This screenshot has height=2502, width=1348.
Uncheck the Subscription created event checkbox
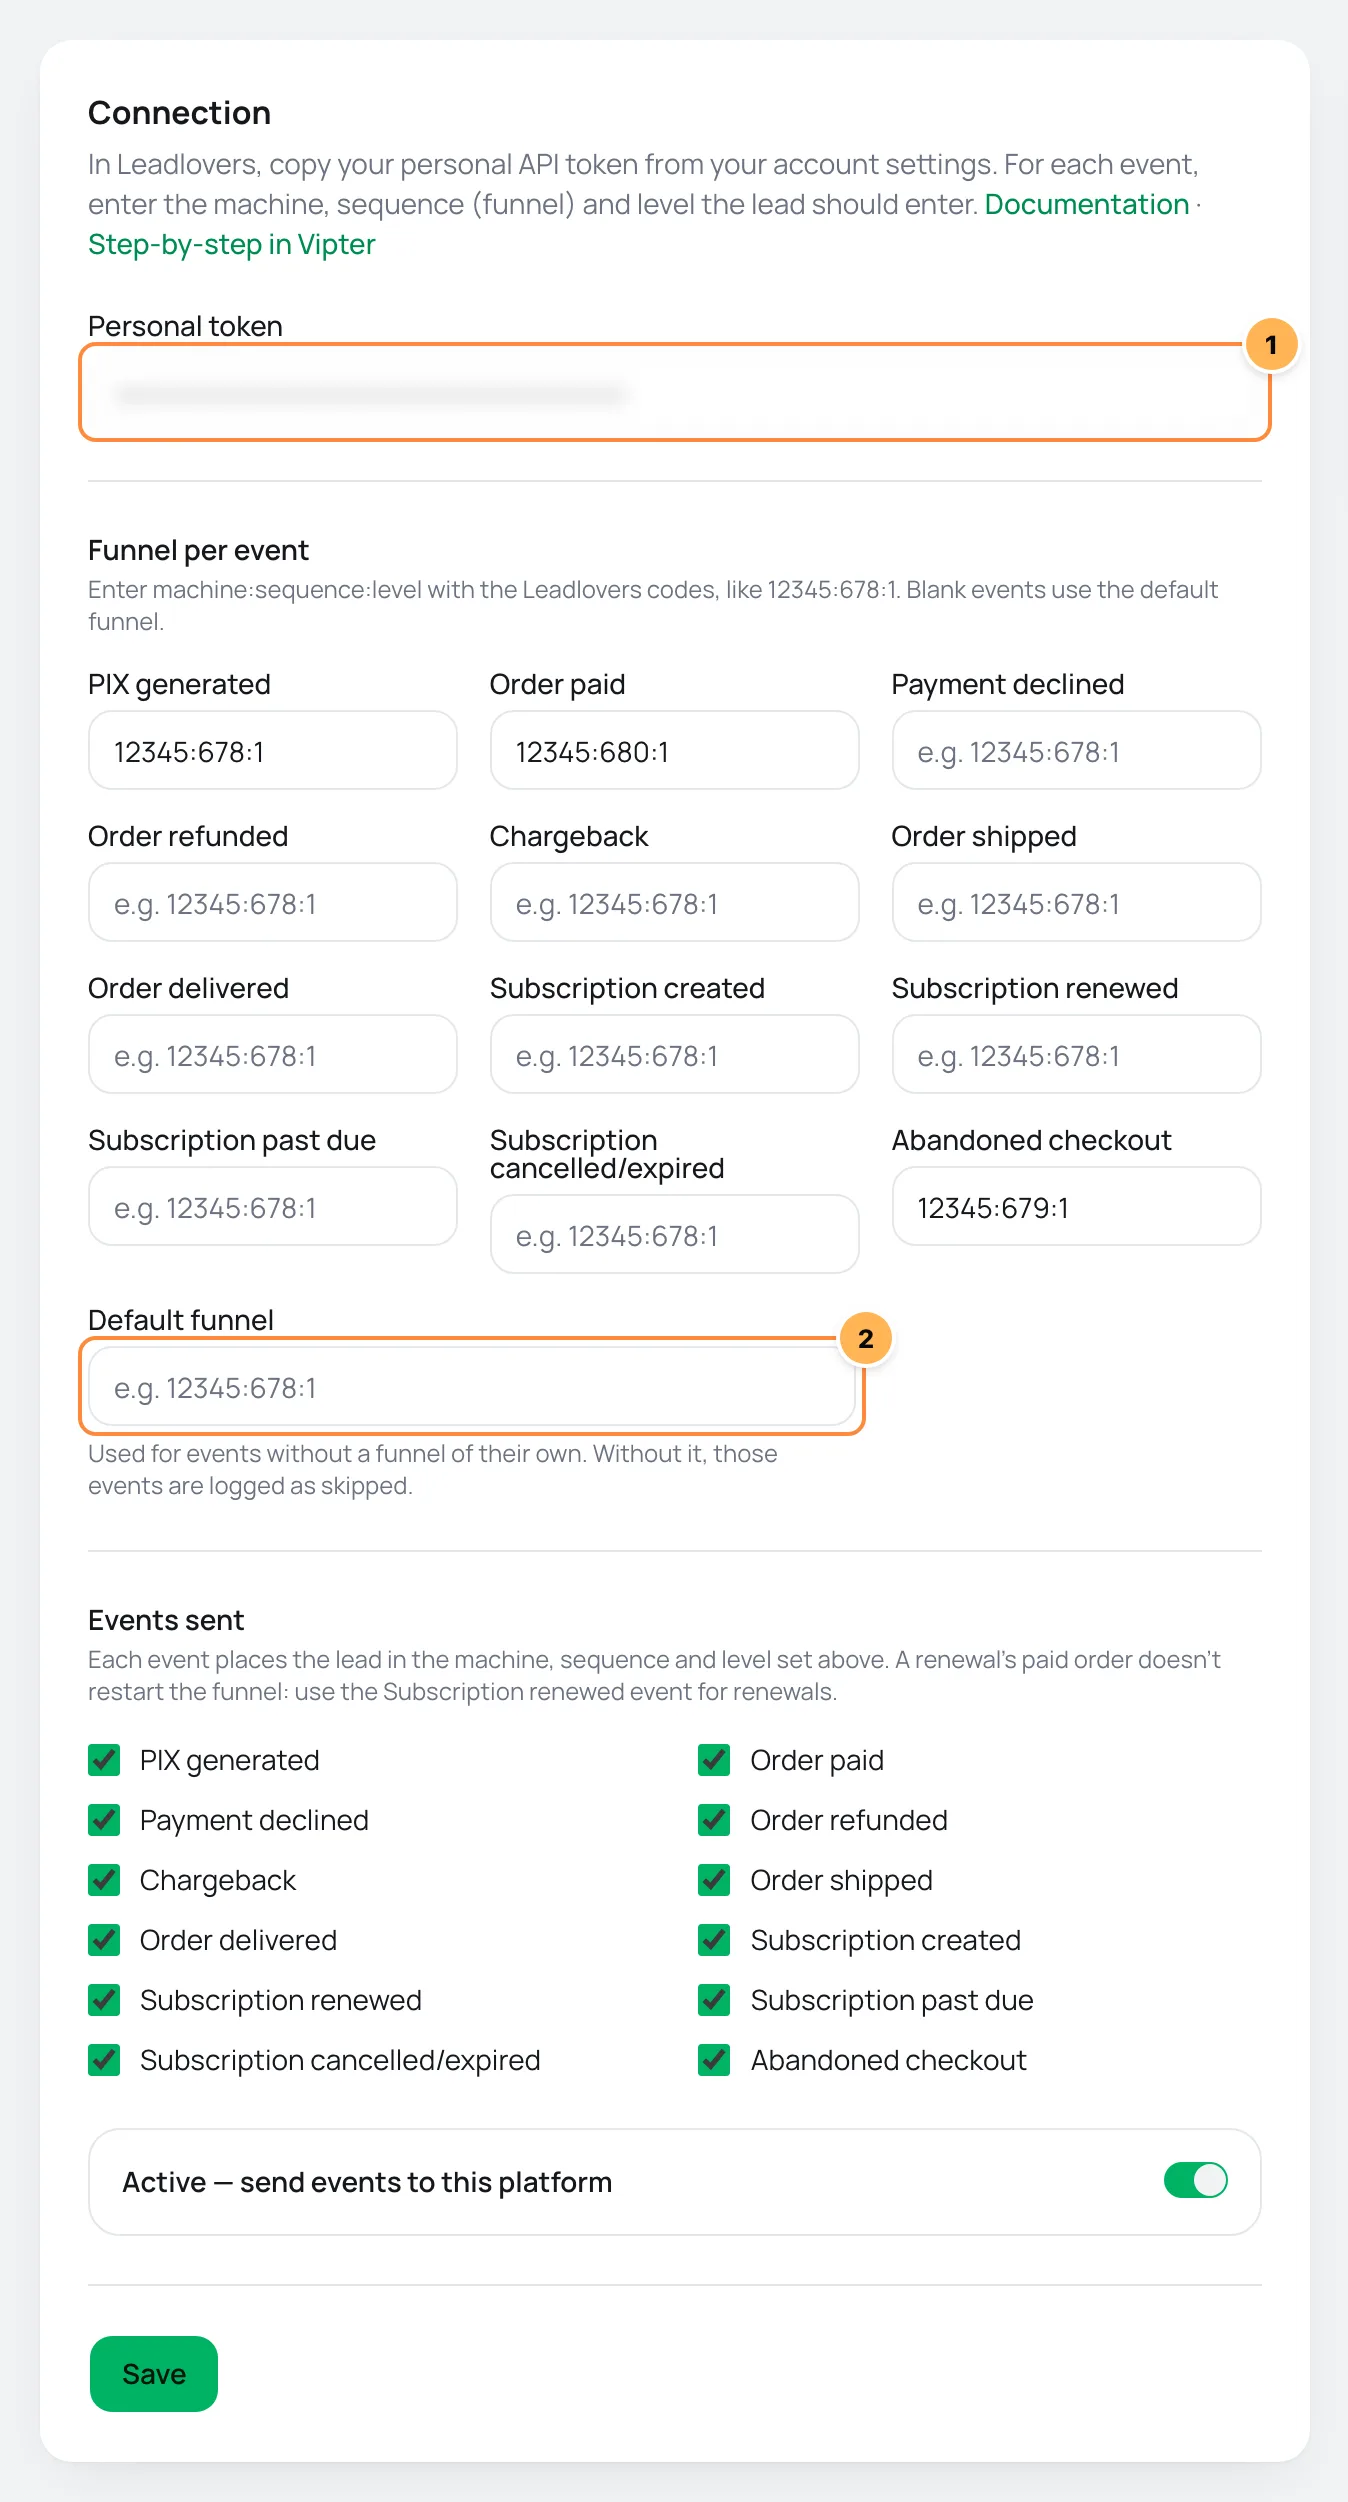714,1940
